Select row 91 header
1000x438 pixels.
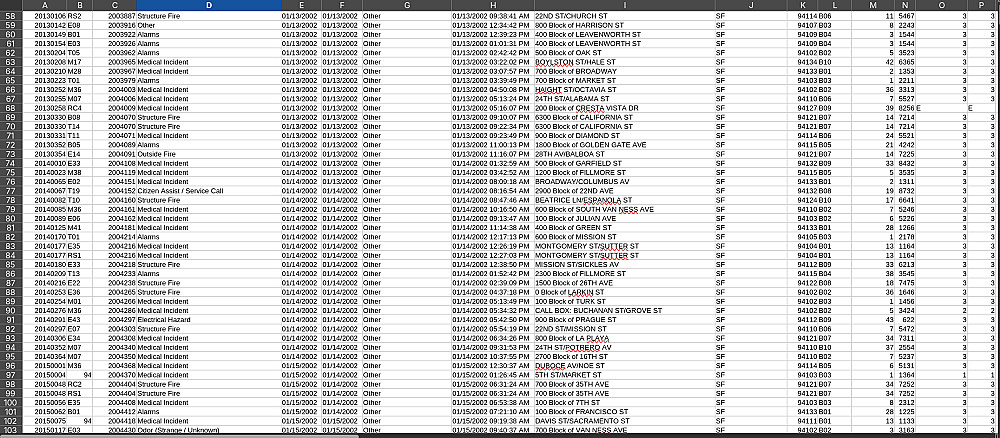click(11, 319)
